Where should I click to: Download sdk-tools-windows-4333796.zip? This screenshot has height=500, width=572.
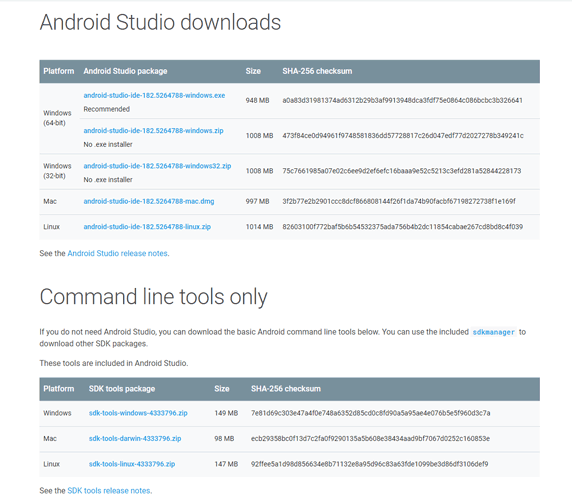click(x=138, y=413)
